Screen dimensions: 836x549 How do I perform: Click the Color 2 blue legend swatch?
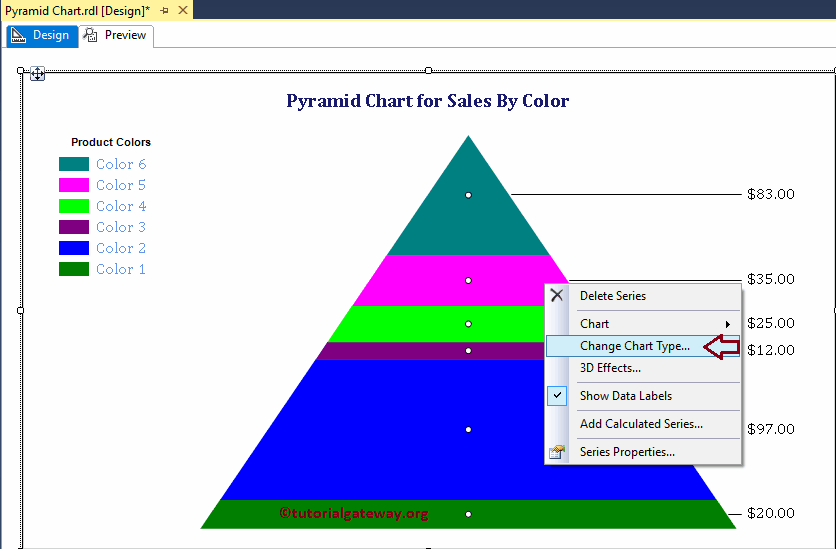(74, 248)
